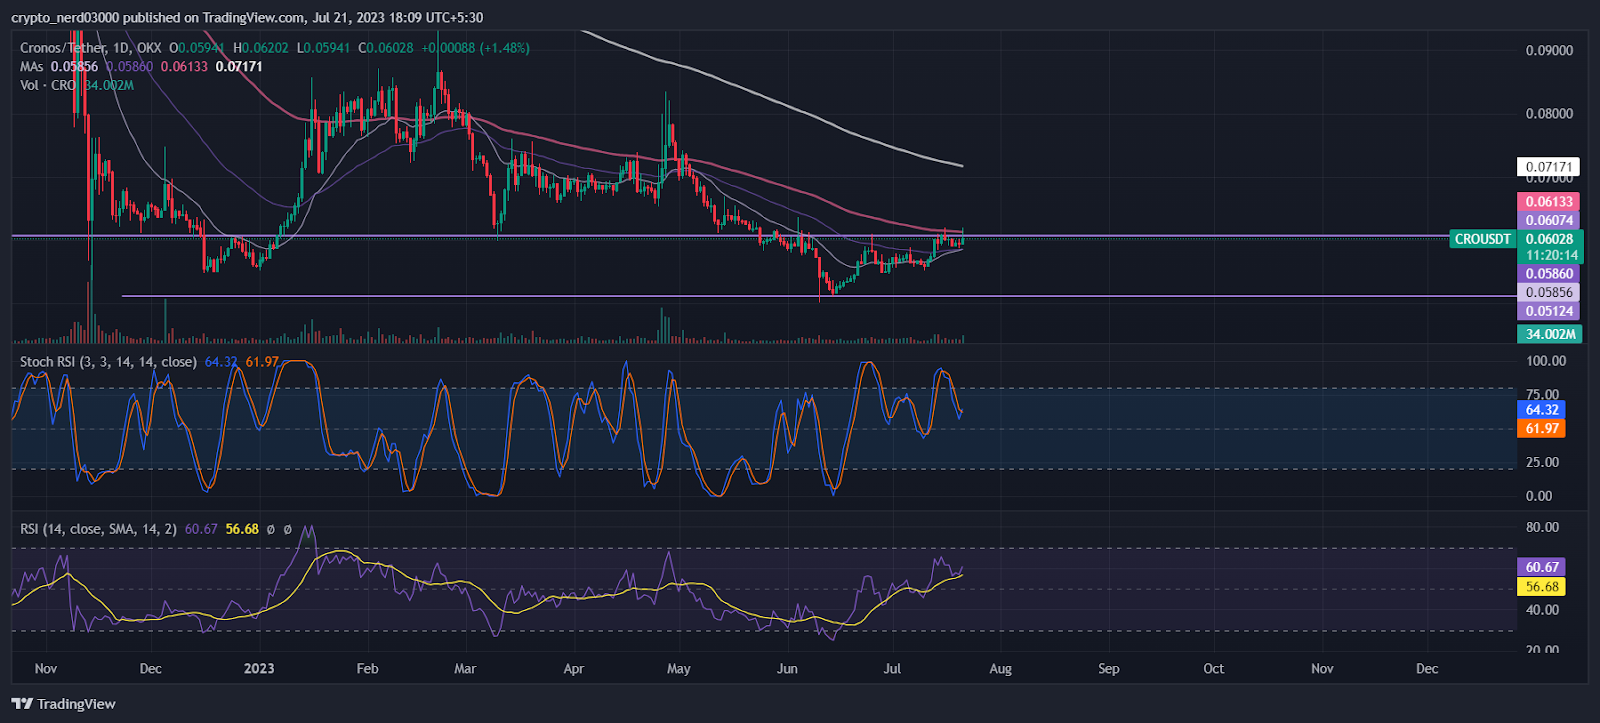Click the 80.00 level on RSI scale
This screenshot has width=1600, height=723.
1542,527
